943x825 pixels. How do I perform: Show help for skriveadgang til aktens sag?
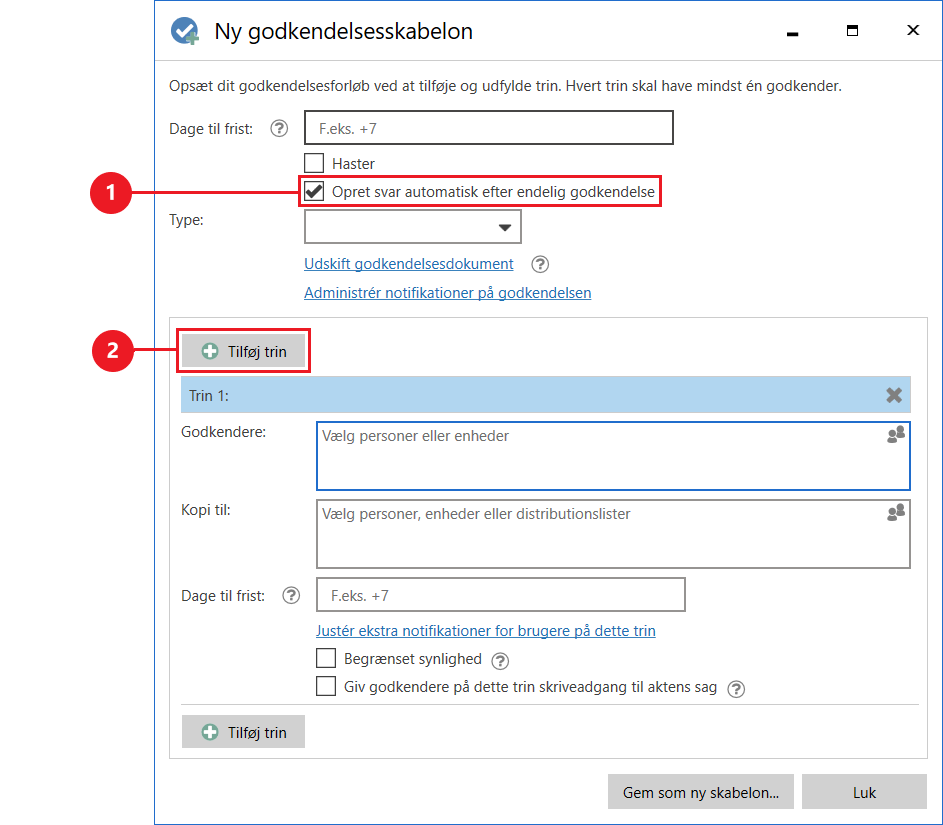point(736,689)
